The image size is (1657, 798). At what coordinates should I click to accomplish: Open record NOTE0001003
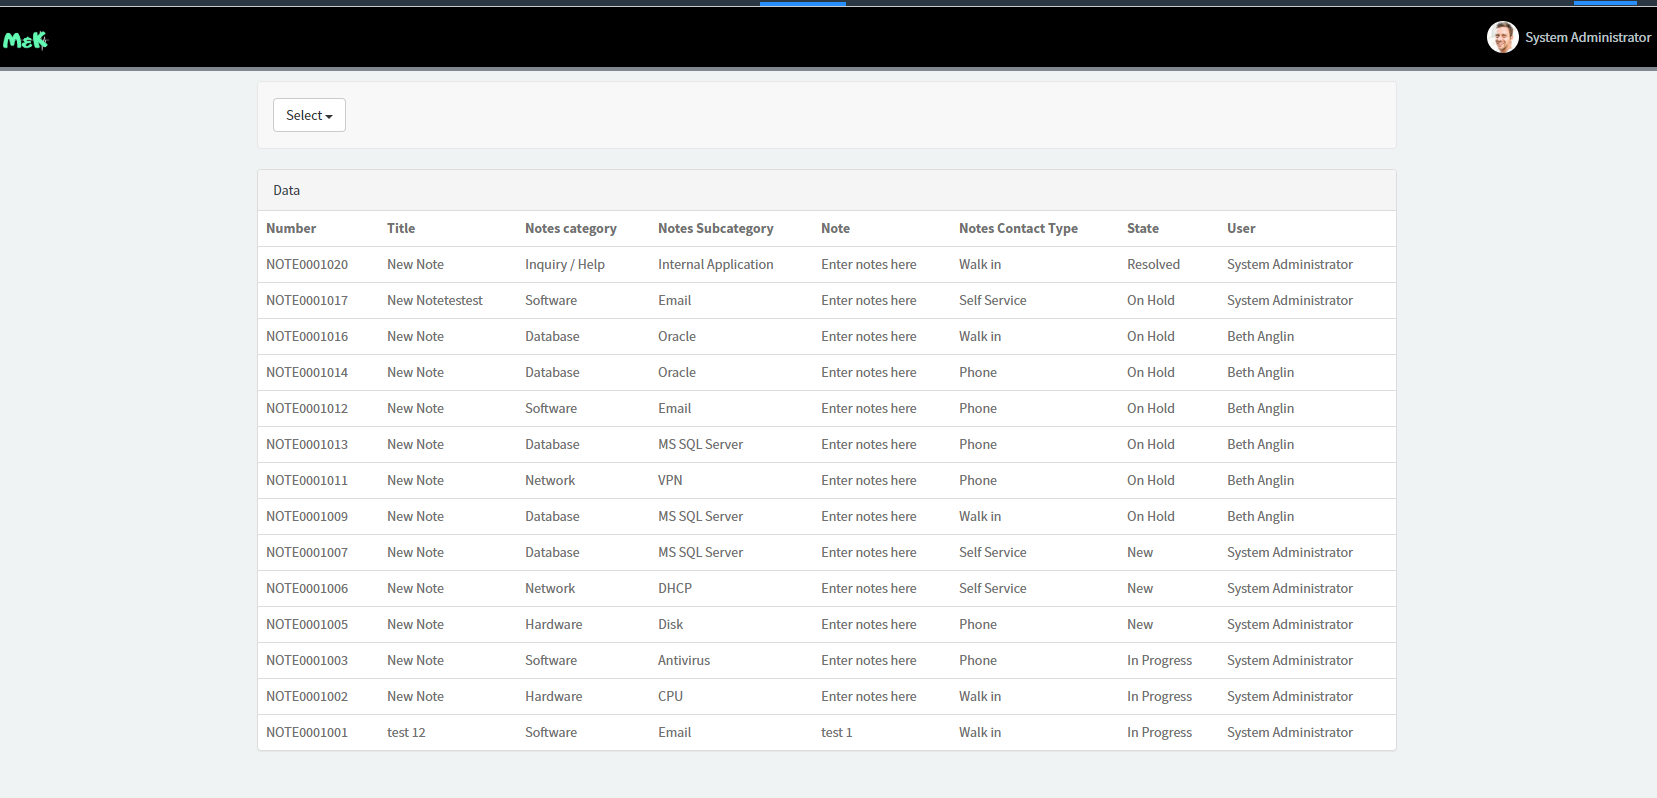[x=307, y=660]
